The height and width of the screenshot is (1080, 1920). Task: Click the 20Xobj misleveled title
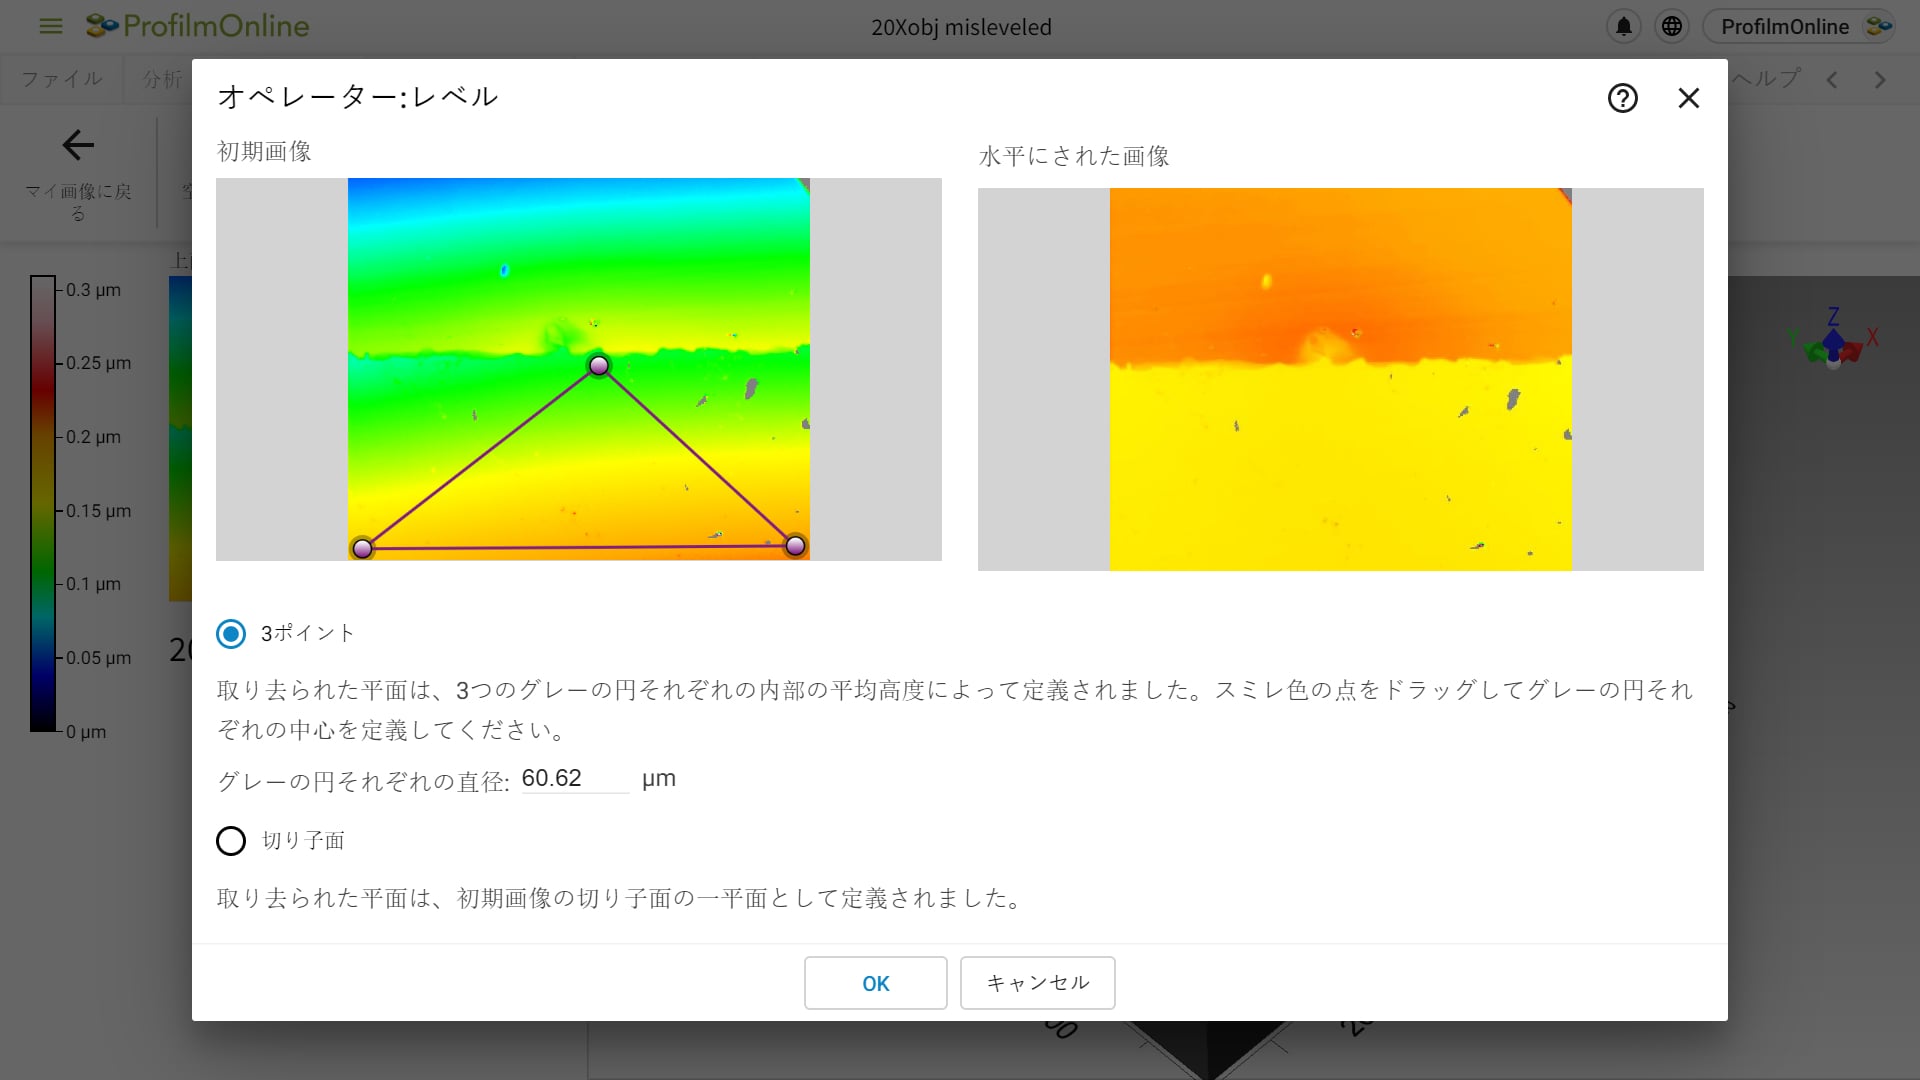961,27
